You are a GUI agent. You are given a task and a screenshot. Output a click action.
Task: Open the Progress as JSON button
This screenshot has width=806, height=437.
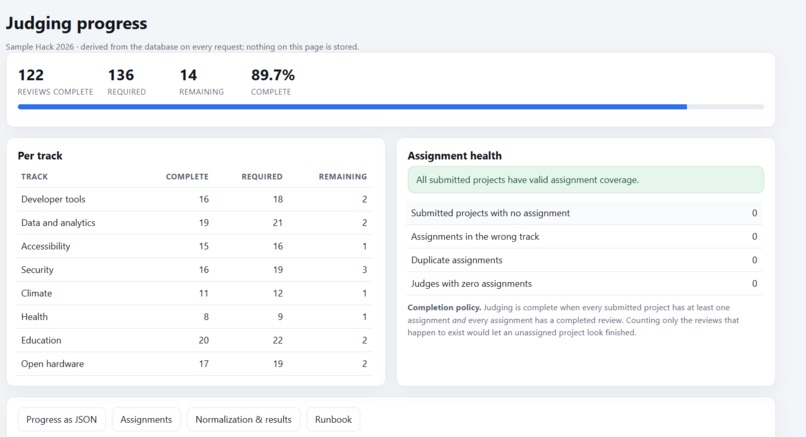(61, 420)
